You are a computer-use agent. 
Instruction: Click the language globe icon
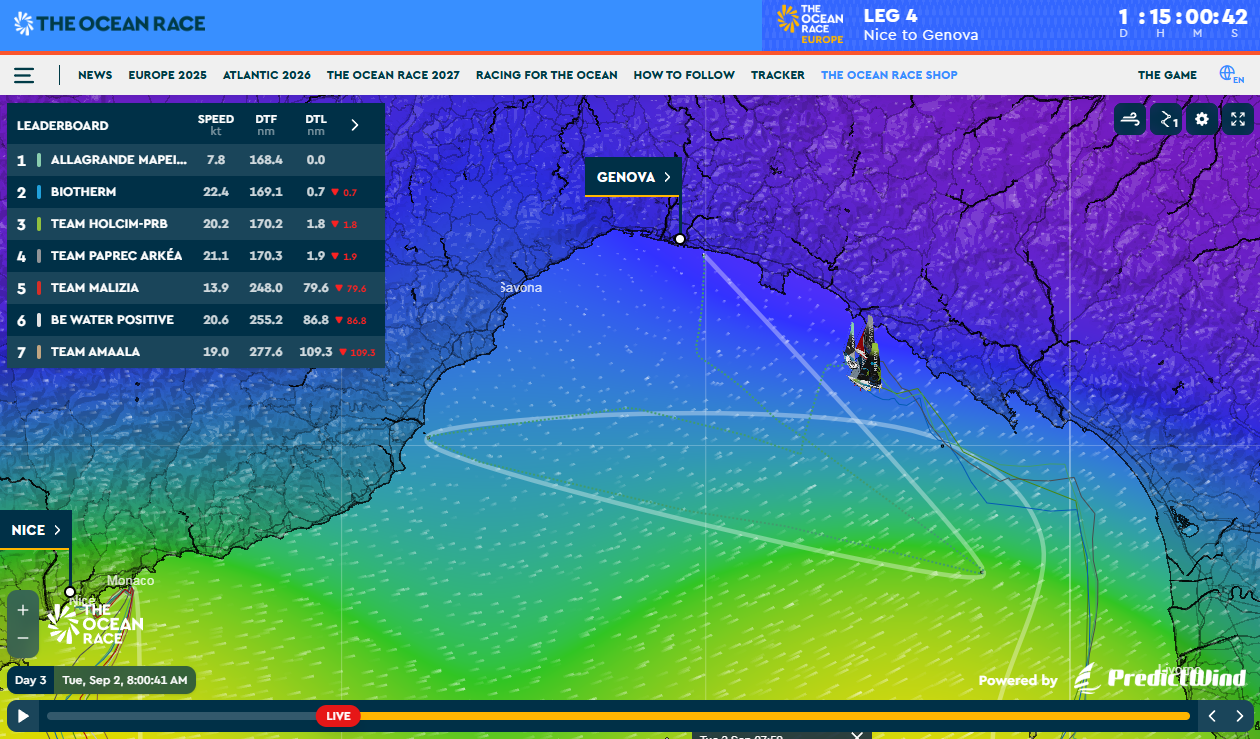point(1231,75)
